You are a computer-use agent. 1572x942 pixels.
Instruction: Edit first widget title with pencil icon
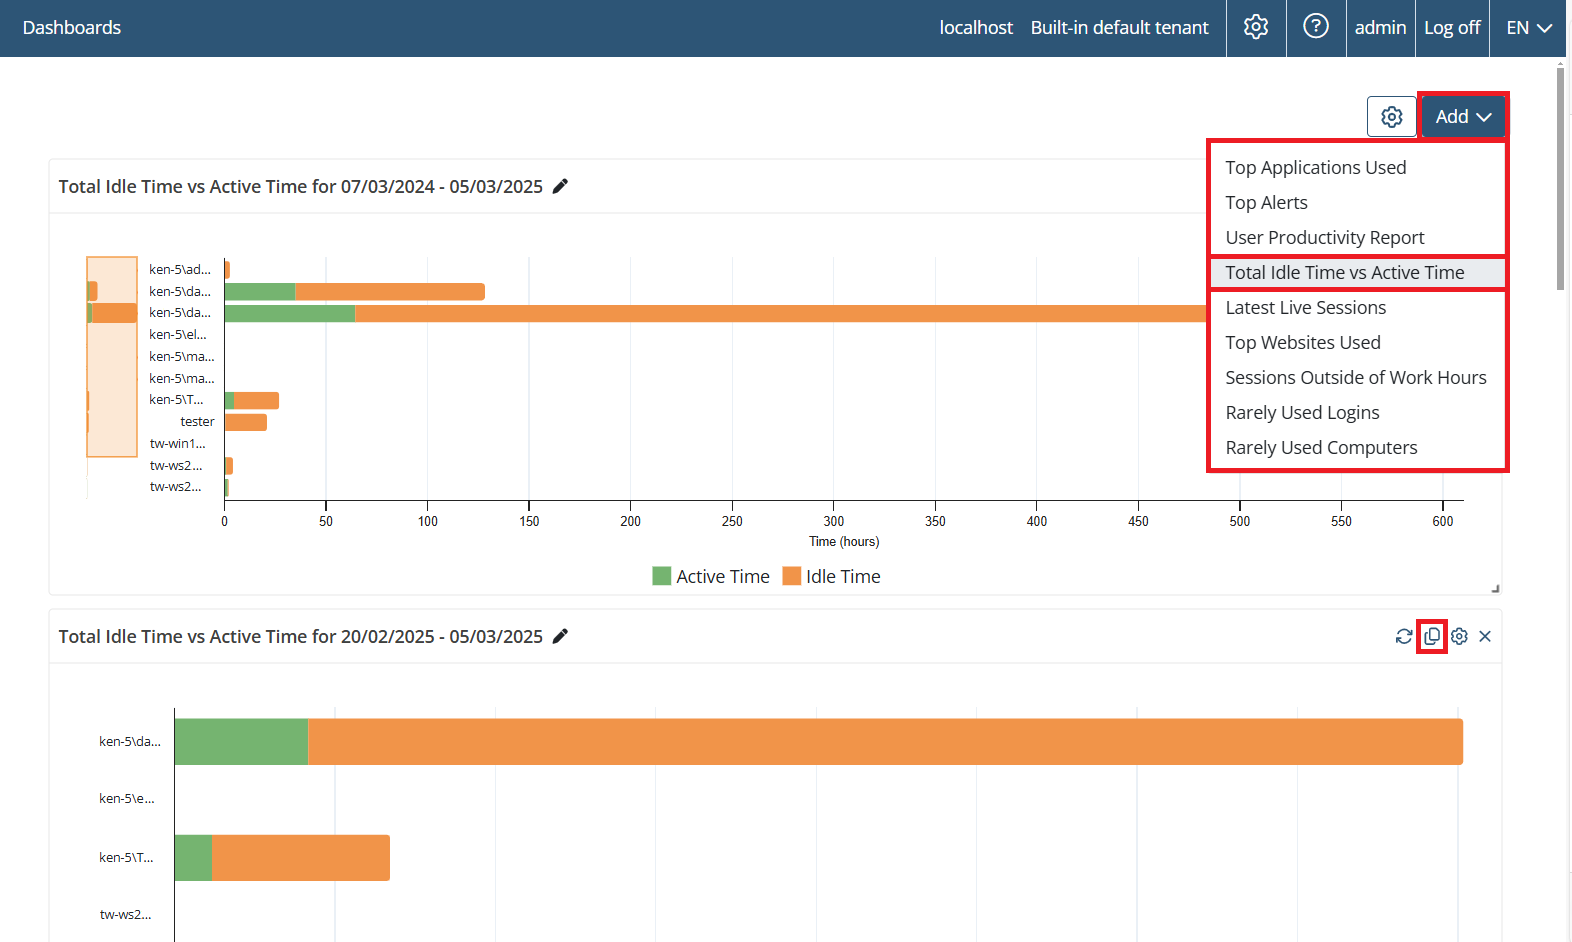click(x=560, y=186)
